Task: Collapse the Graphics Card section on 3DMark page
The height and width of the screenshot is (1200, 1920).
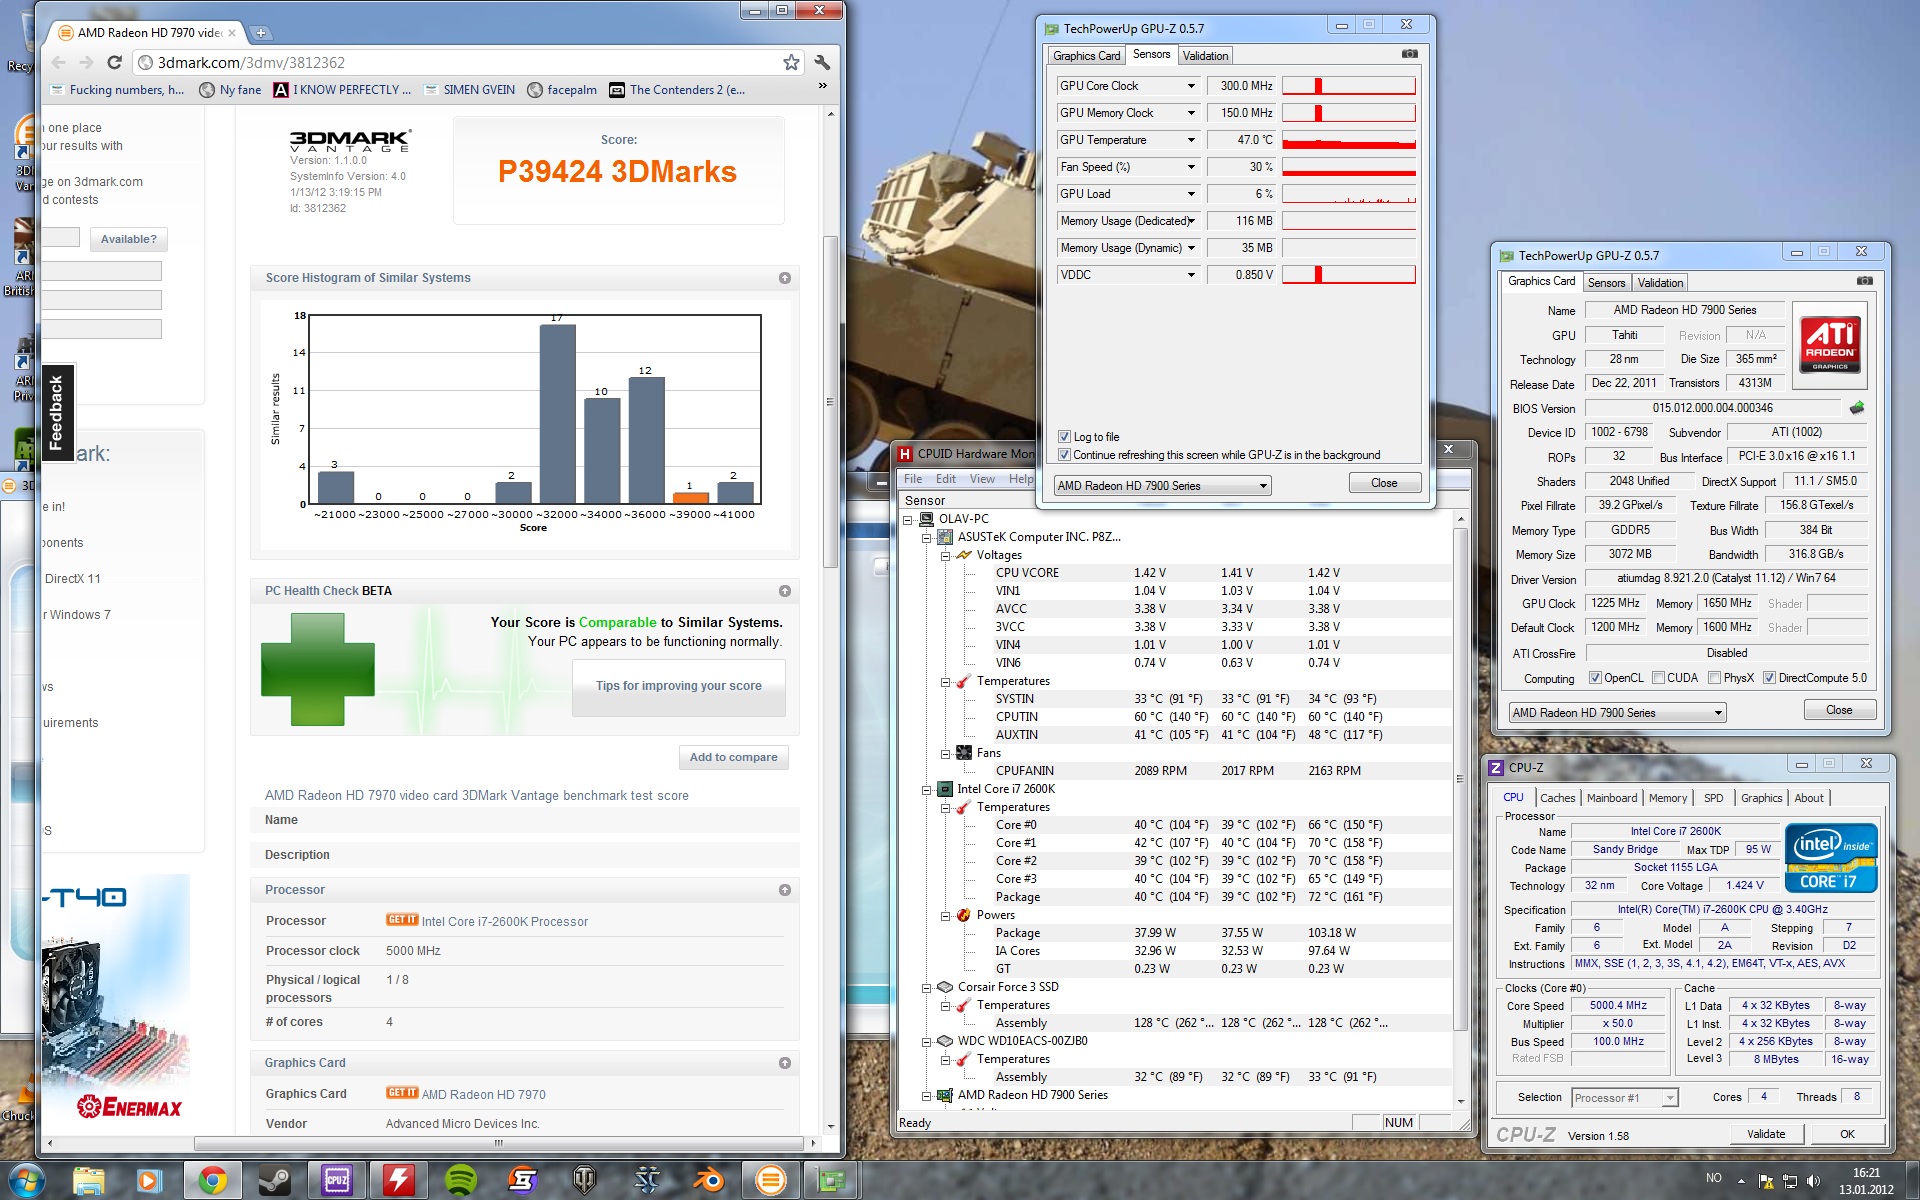Action: click(x=784, y=1063)
